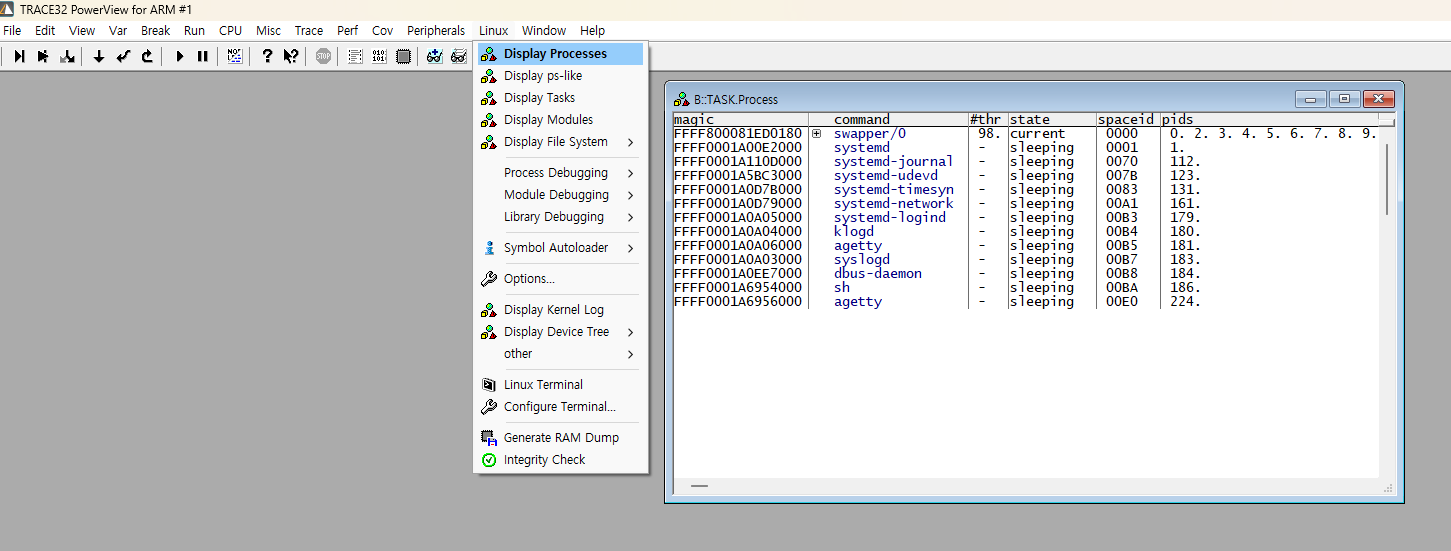
Task: Open the Peripherals menu in menu bar
Action: coord(435,31)
